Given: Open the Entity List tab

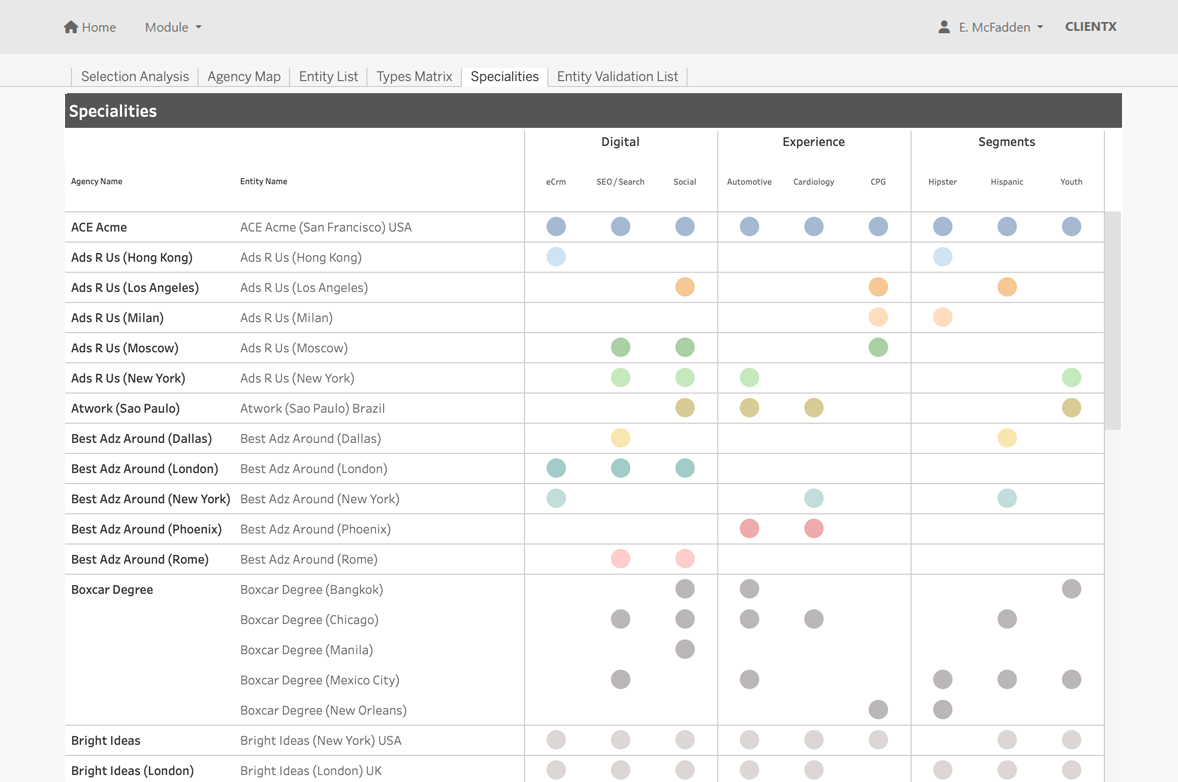Looking at the screenshot, I should [x=328, y=76].
